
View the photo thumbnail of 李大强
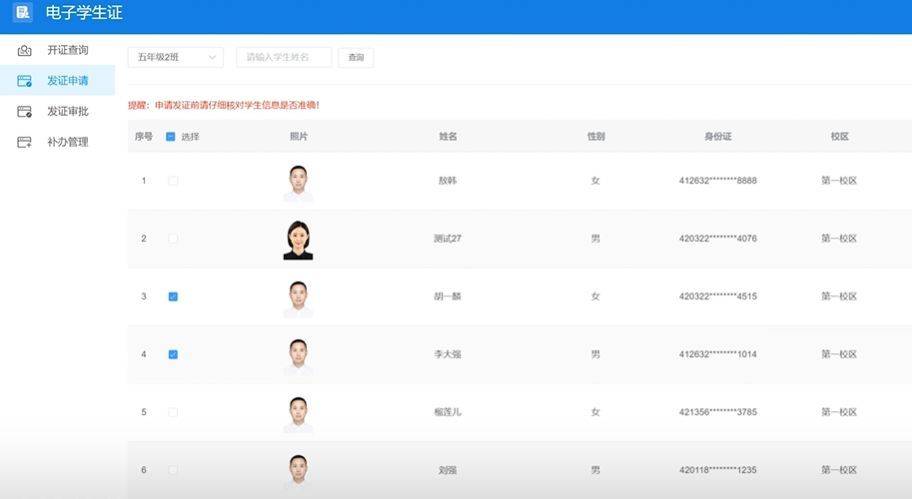click(x=298, y=356)
